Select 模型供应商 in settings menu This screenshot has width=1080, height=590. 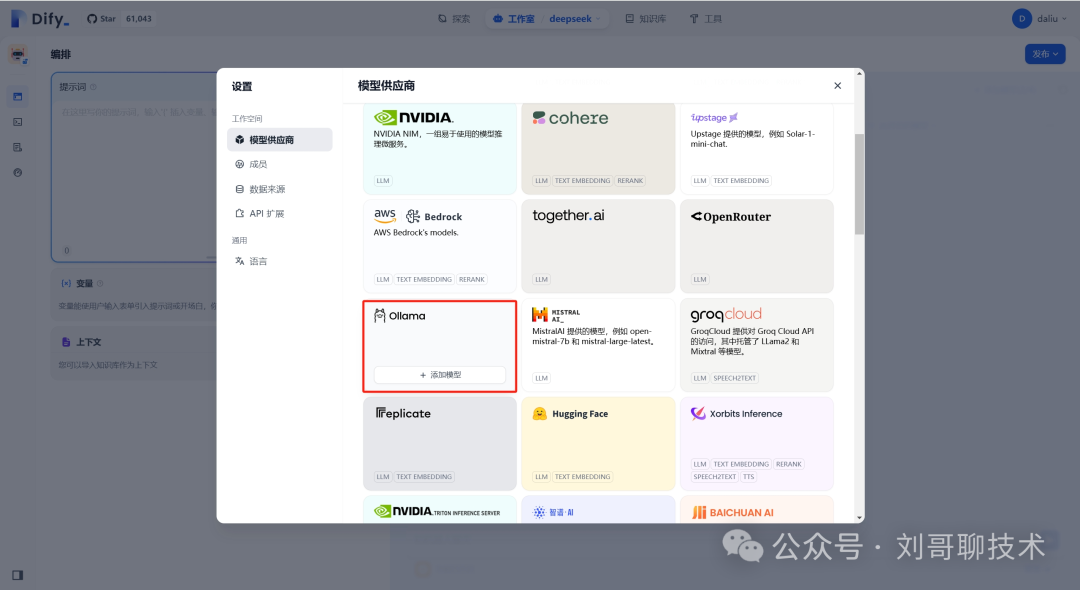coord(280,140)
